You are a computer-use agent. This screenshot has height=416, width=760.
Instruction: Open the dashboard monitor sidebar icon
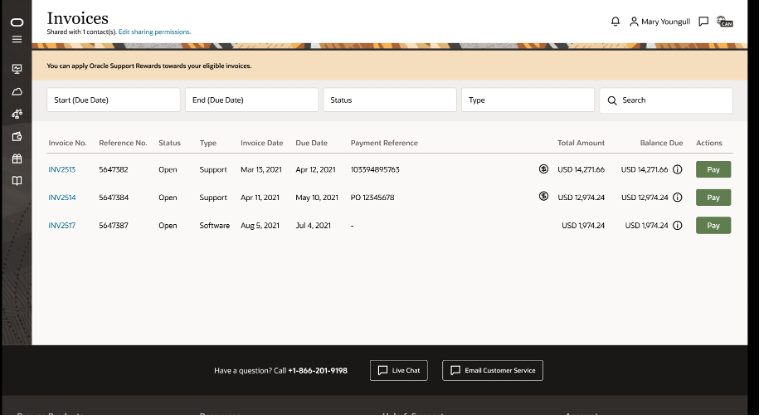[17, 69]
